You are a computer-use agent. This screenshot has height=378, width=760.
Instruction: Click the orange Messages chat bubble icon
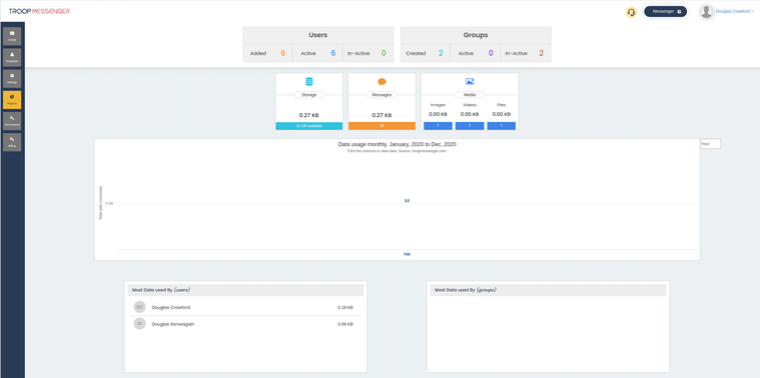point(382,82)
